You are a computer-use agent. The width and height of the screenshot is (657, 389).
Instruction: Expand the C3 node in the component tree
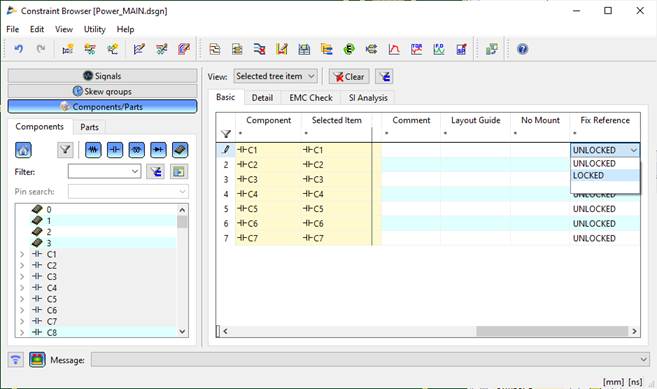(x=22, y=277)
